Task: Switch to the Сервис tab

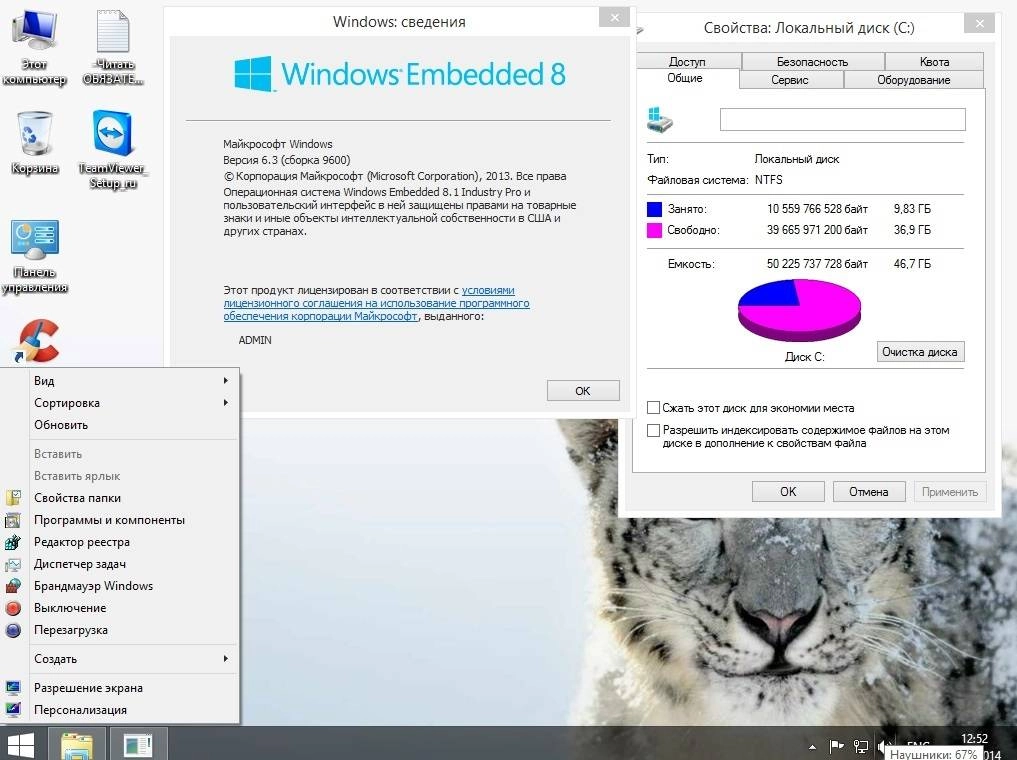Action: 790,80
